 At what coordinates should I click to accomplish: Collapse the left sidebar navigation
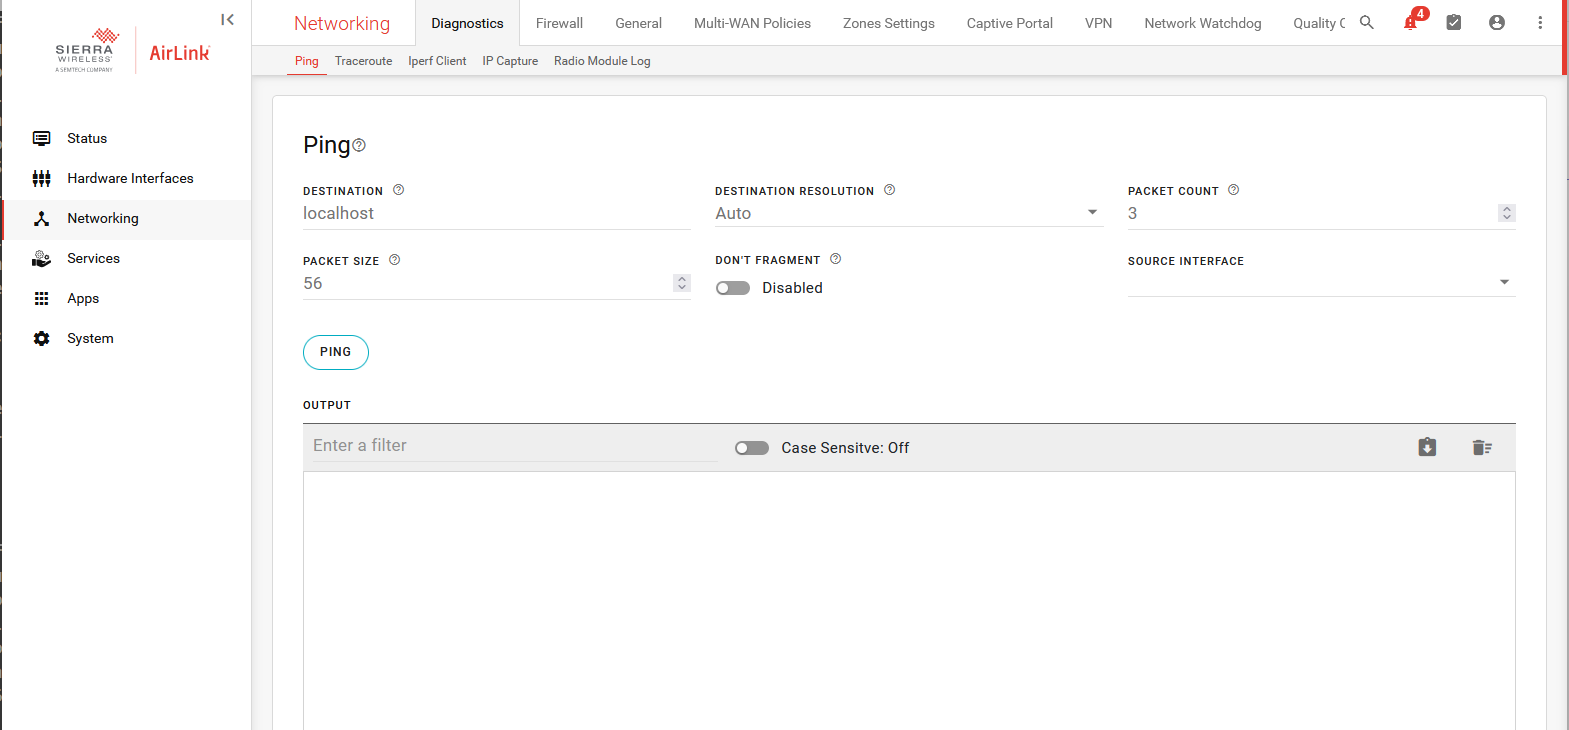click(228, 20)
